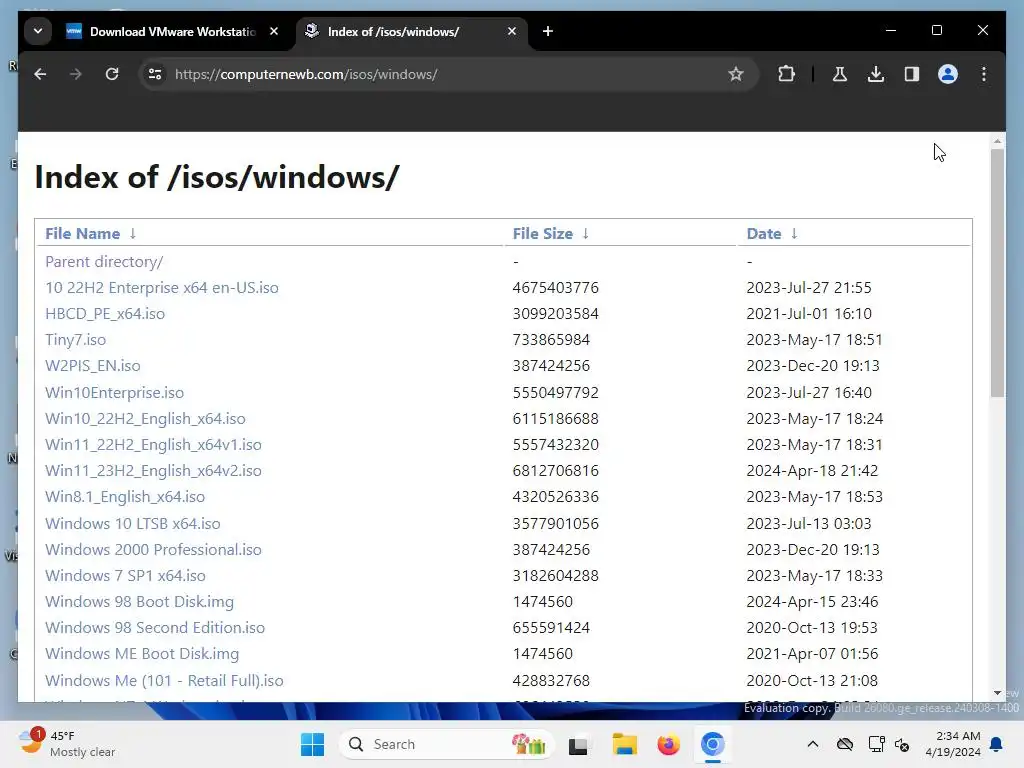This screenshot has height=768, width=1024.
Task: Click Windows 98 Boot Disk.img link
Action: [139, 602]
